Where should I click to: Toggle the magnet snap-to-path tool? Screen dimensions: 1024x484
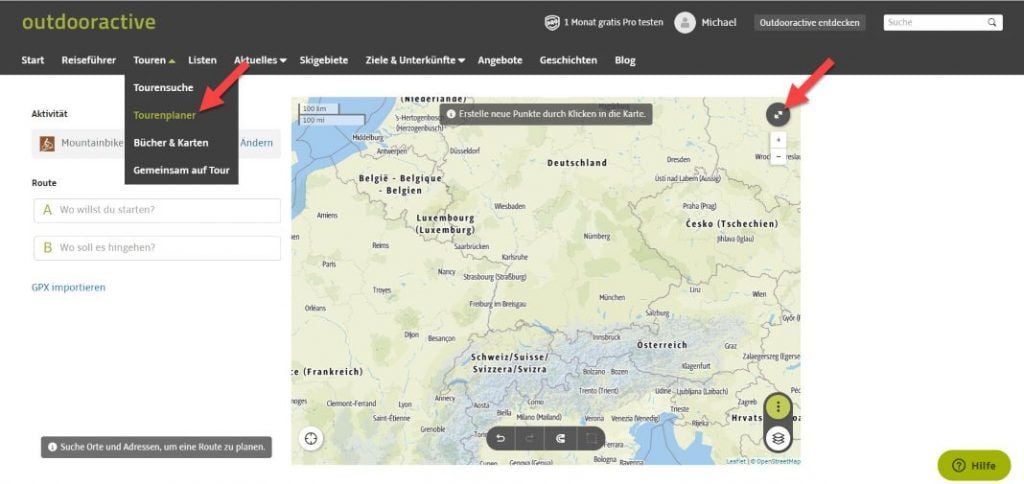[560, 438]
